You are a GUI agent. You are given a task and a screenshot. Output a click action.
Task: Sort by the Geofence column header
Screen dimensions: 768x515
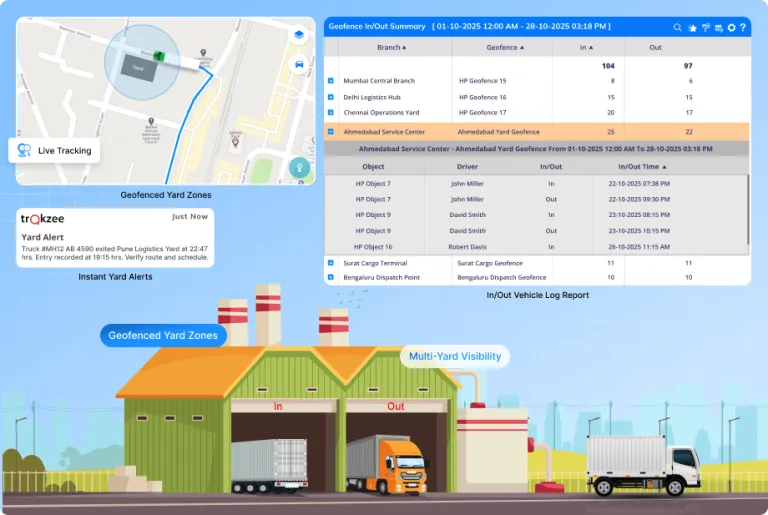pos(505,47)
